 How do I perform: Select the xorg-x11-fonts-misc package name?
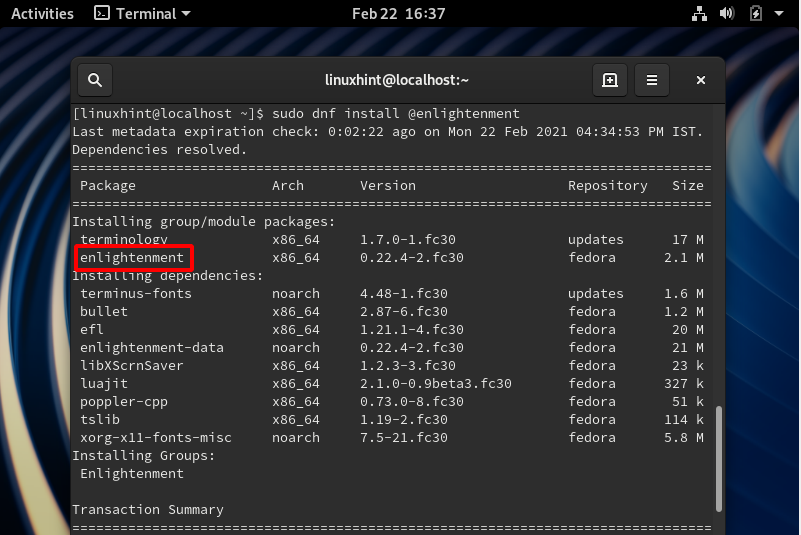tap(156, 438)
